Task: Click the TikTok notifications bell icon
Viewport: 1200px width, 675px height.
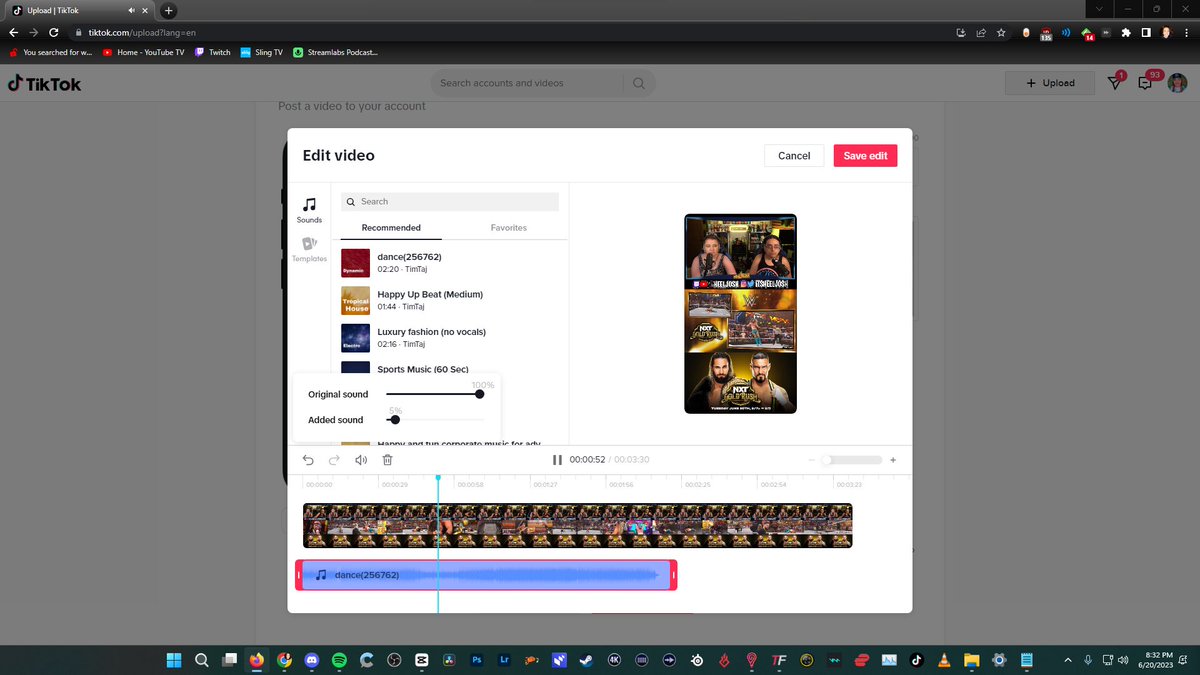Action: [1114, 83]
